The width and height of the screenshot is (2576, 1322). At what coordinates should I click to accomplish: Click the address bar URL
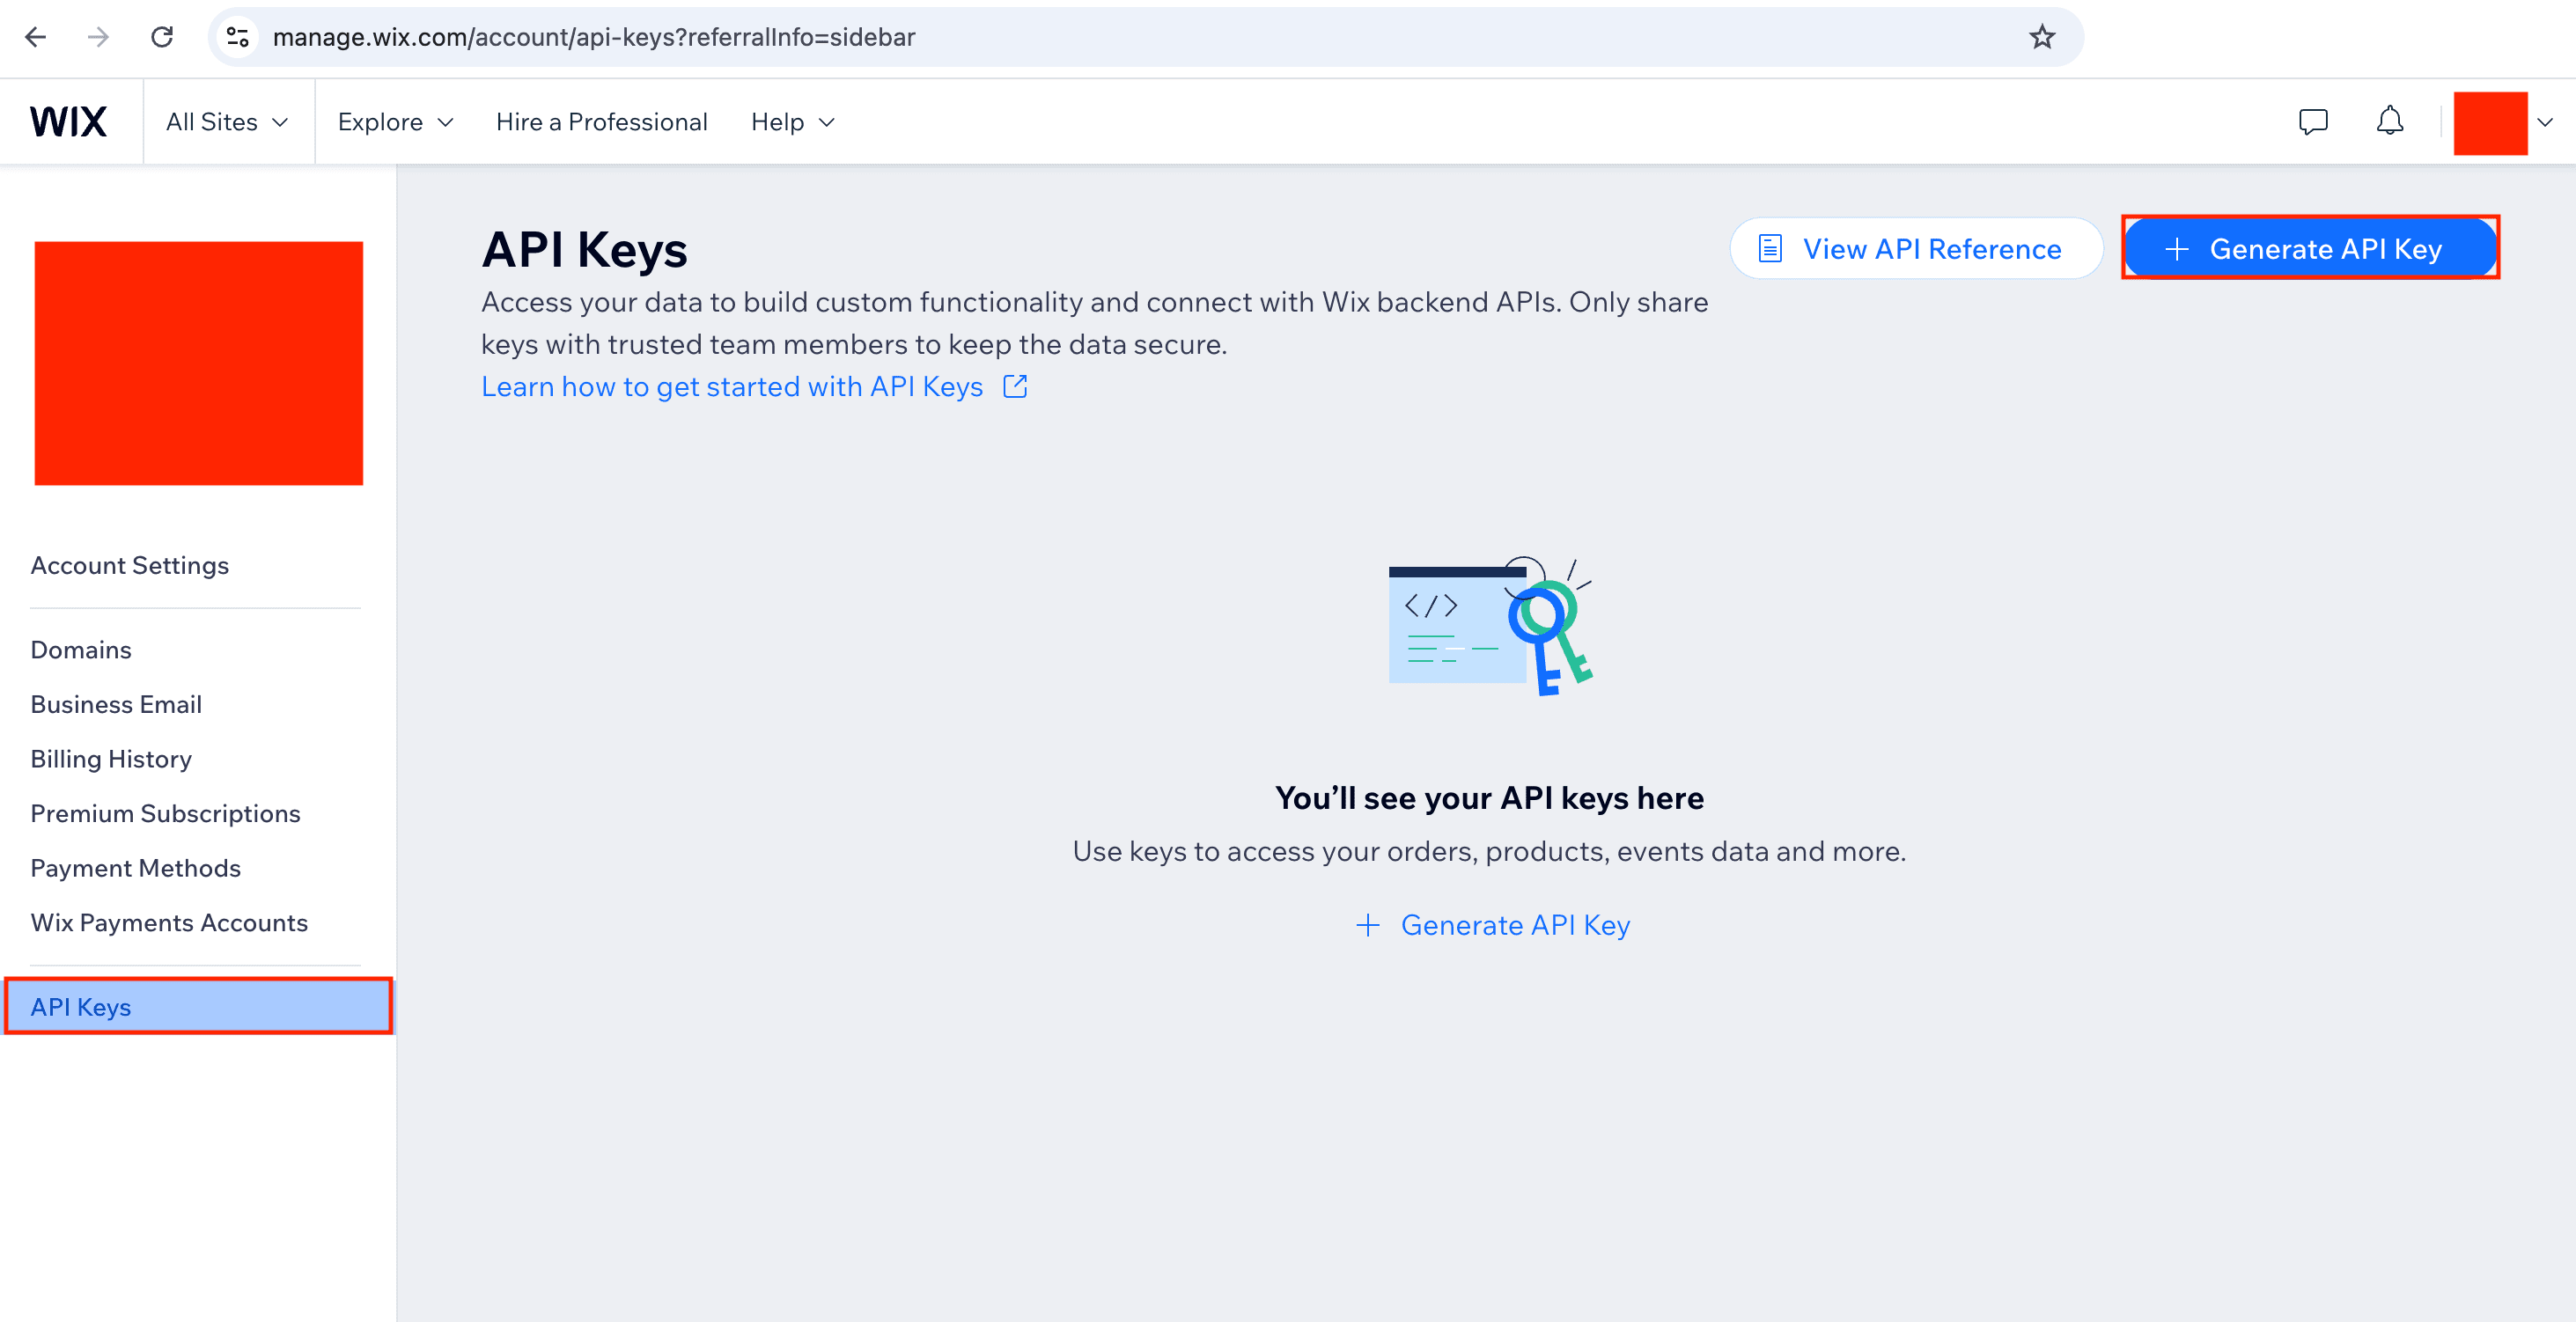[593, 37]
